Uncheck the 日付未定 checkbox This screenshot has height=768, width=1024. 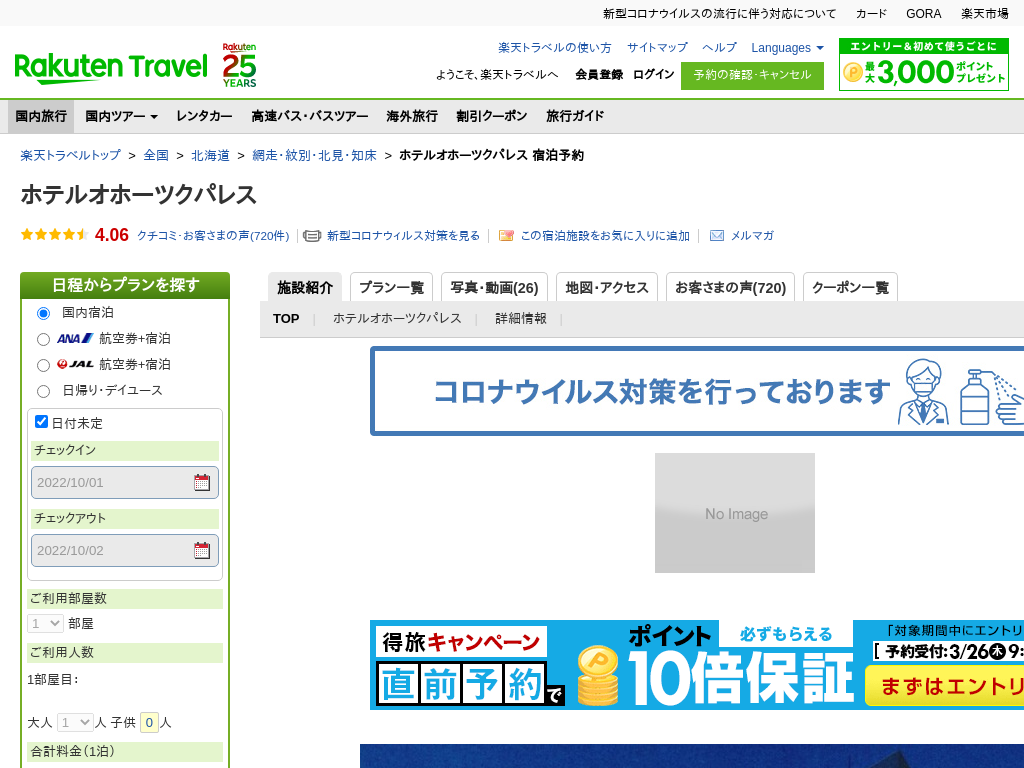41,422
